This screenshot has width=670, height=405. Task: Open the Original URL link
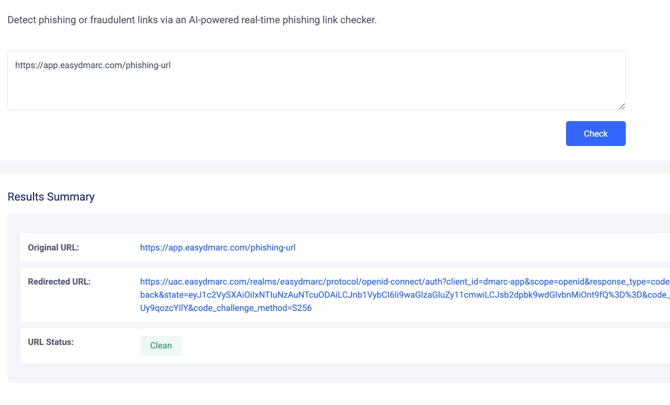[217, 247]
